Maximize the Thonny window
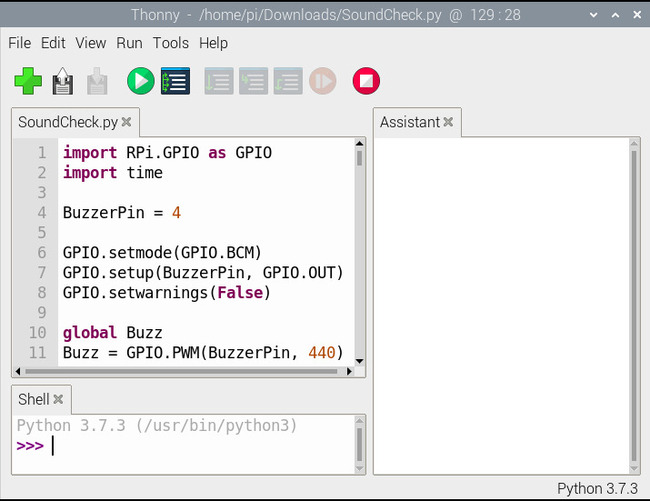This screenshot has width=650, height=501. coord(616,15)
